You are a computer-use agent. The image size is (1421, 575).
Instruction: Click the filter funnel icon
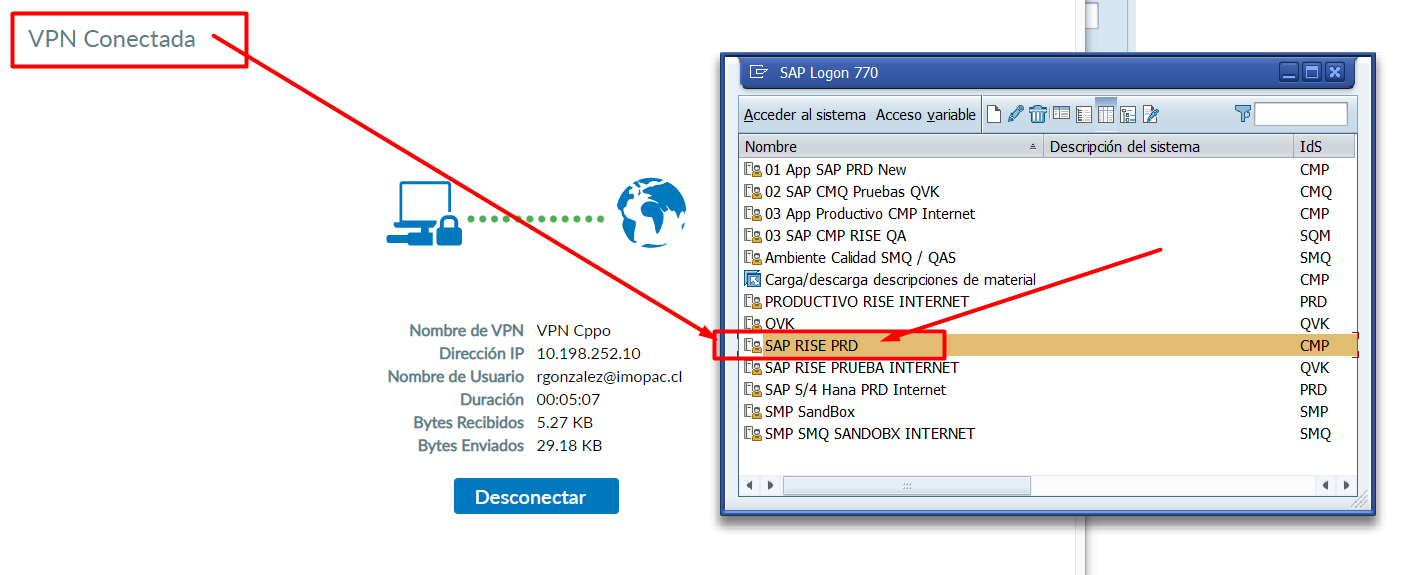[x=1243, y=114]
